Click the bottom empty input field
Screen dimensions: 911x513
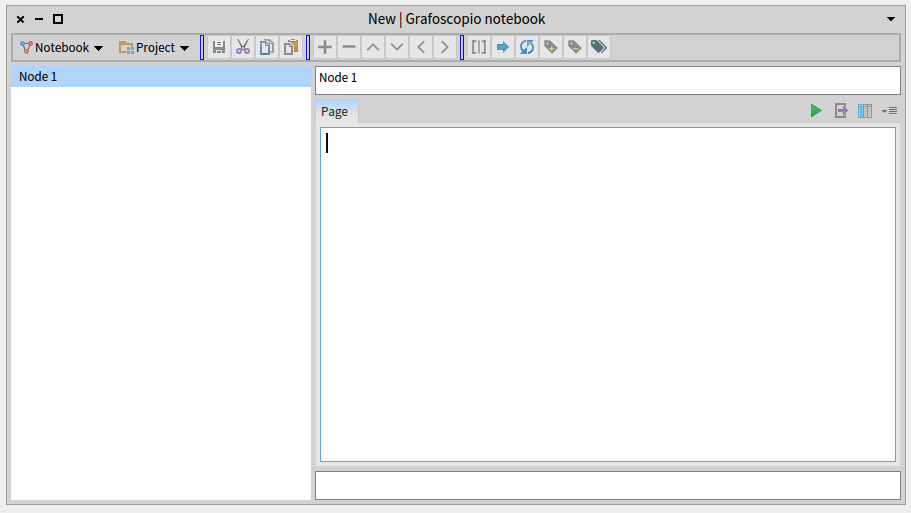608,485
